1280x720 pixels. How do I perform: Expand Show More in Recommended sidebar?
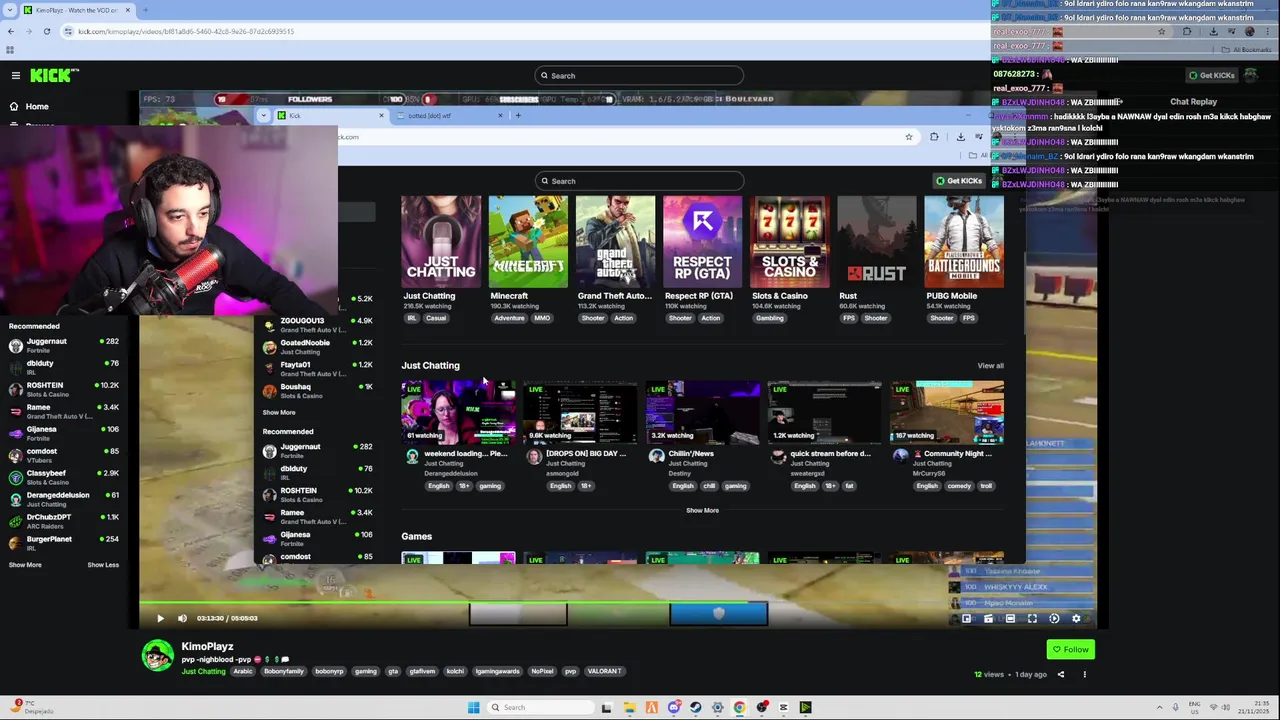tap(25, 565)
